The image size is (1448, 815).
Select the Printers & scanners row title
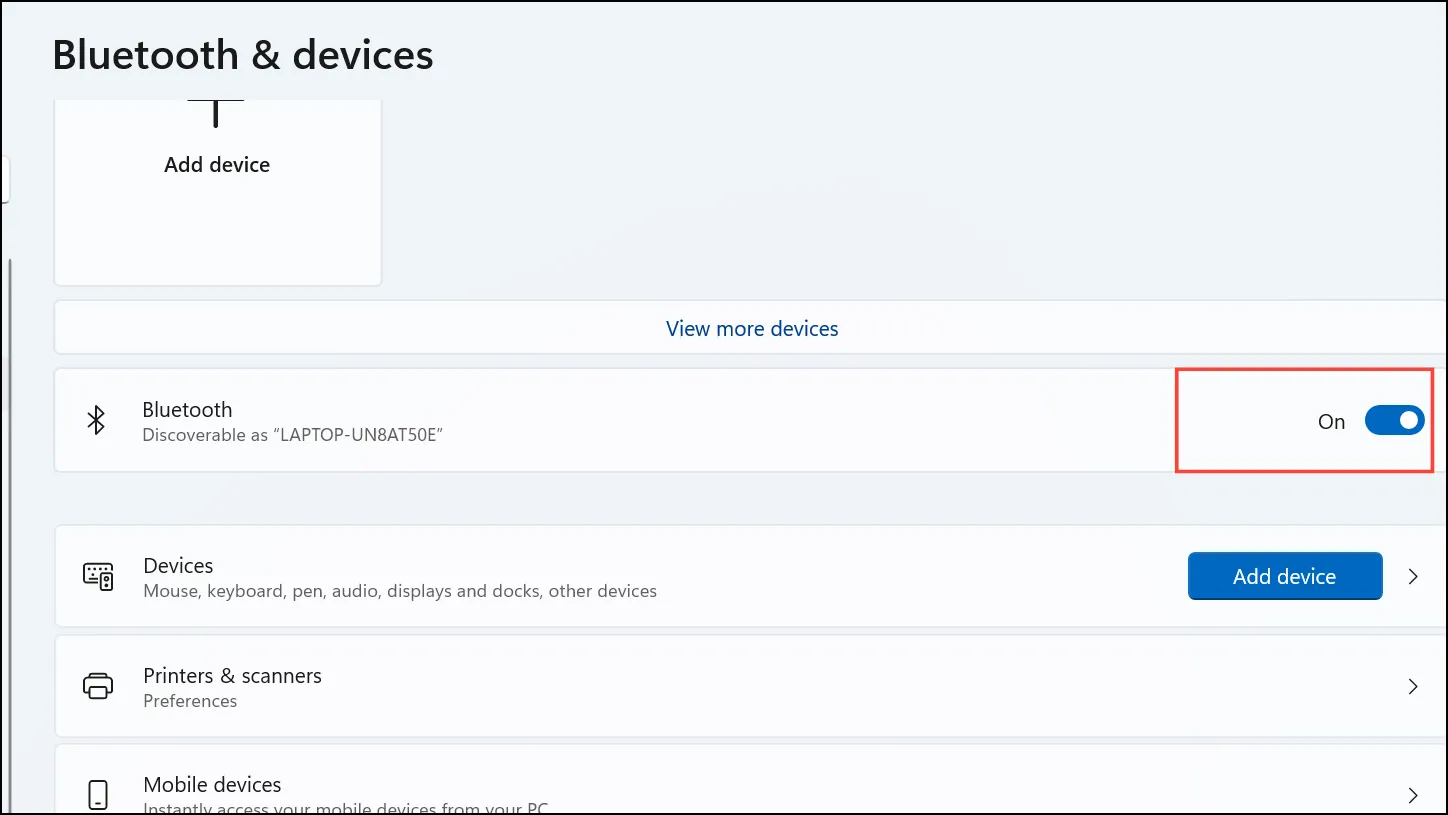click(x=232, y=675)
